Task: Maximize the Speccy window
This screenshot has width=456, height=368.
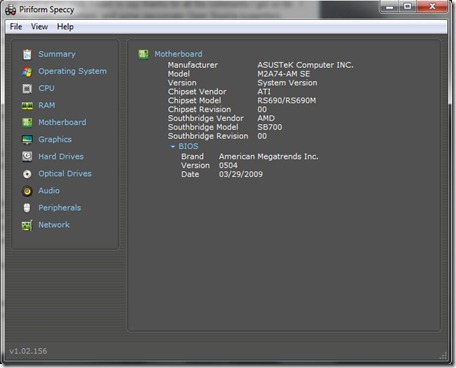Action: 407,7
